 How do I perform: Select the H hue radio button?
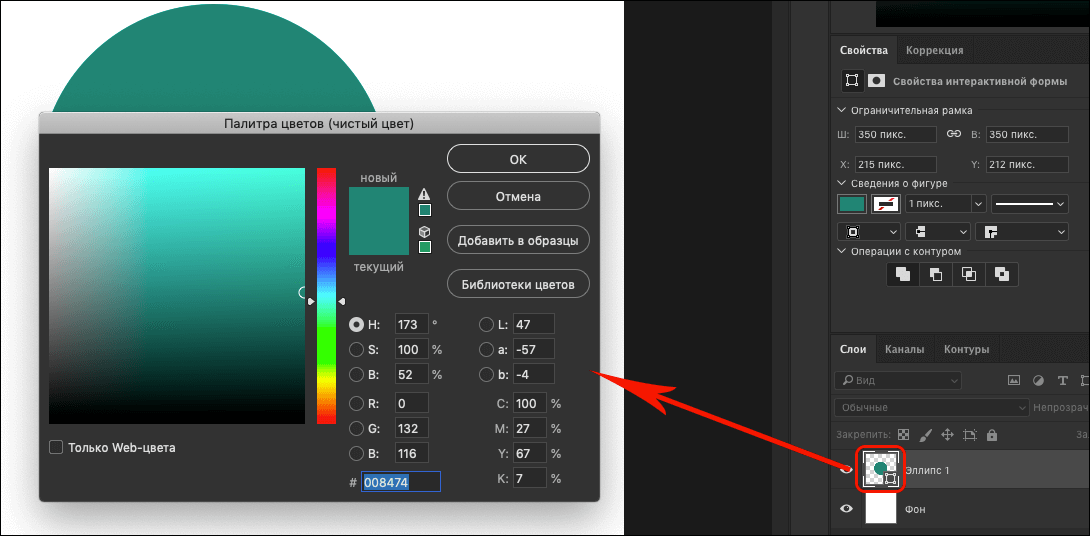tap(357, 324)
